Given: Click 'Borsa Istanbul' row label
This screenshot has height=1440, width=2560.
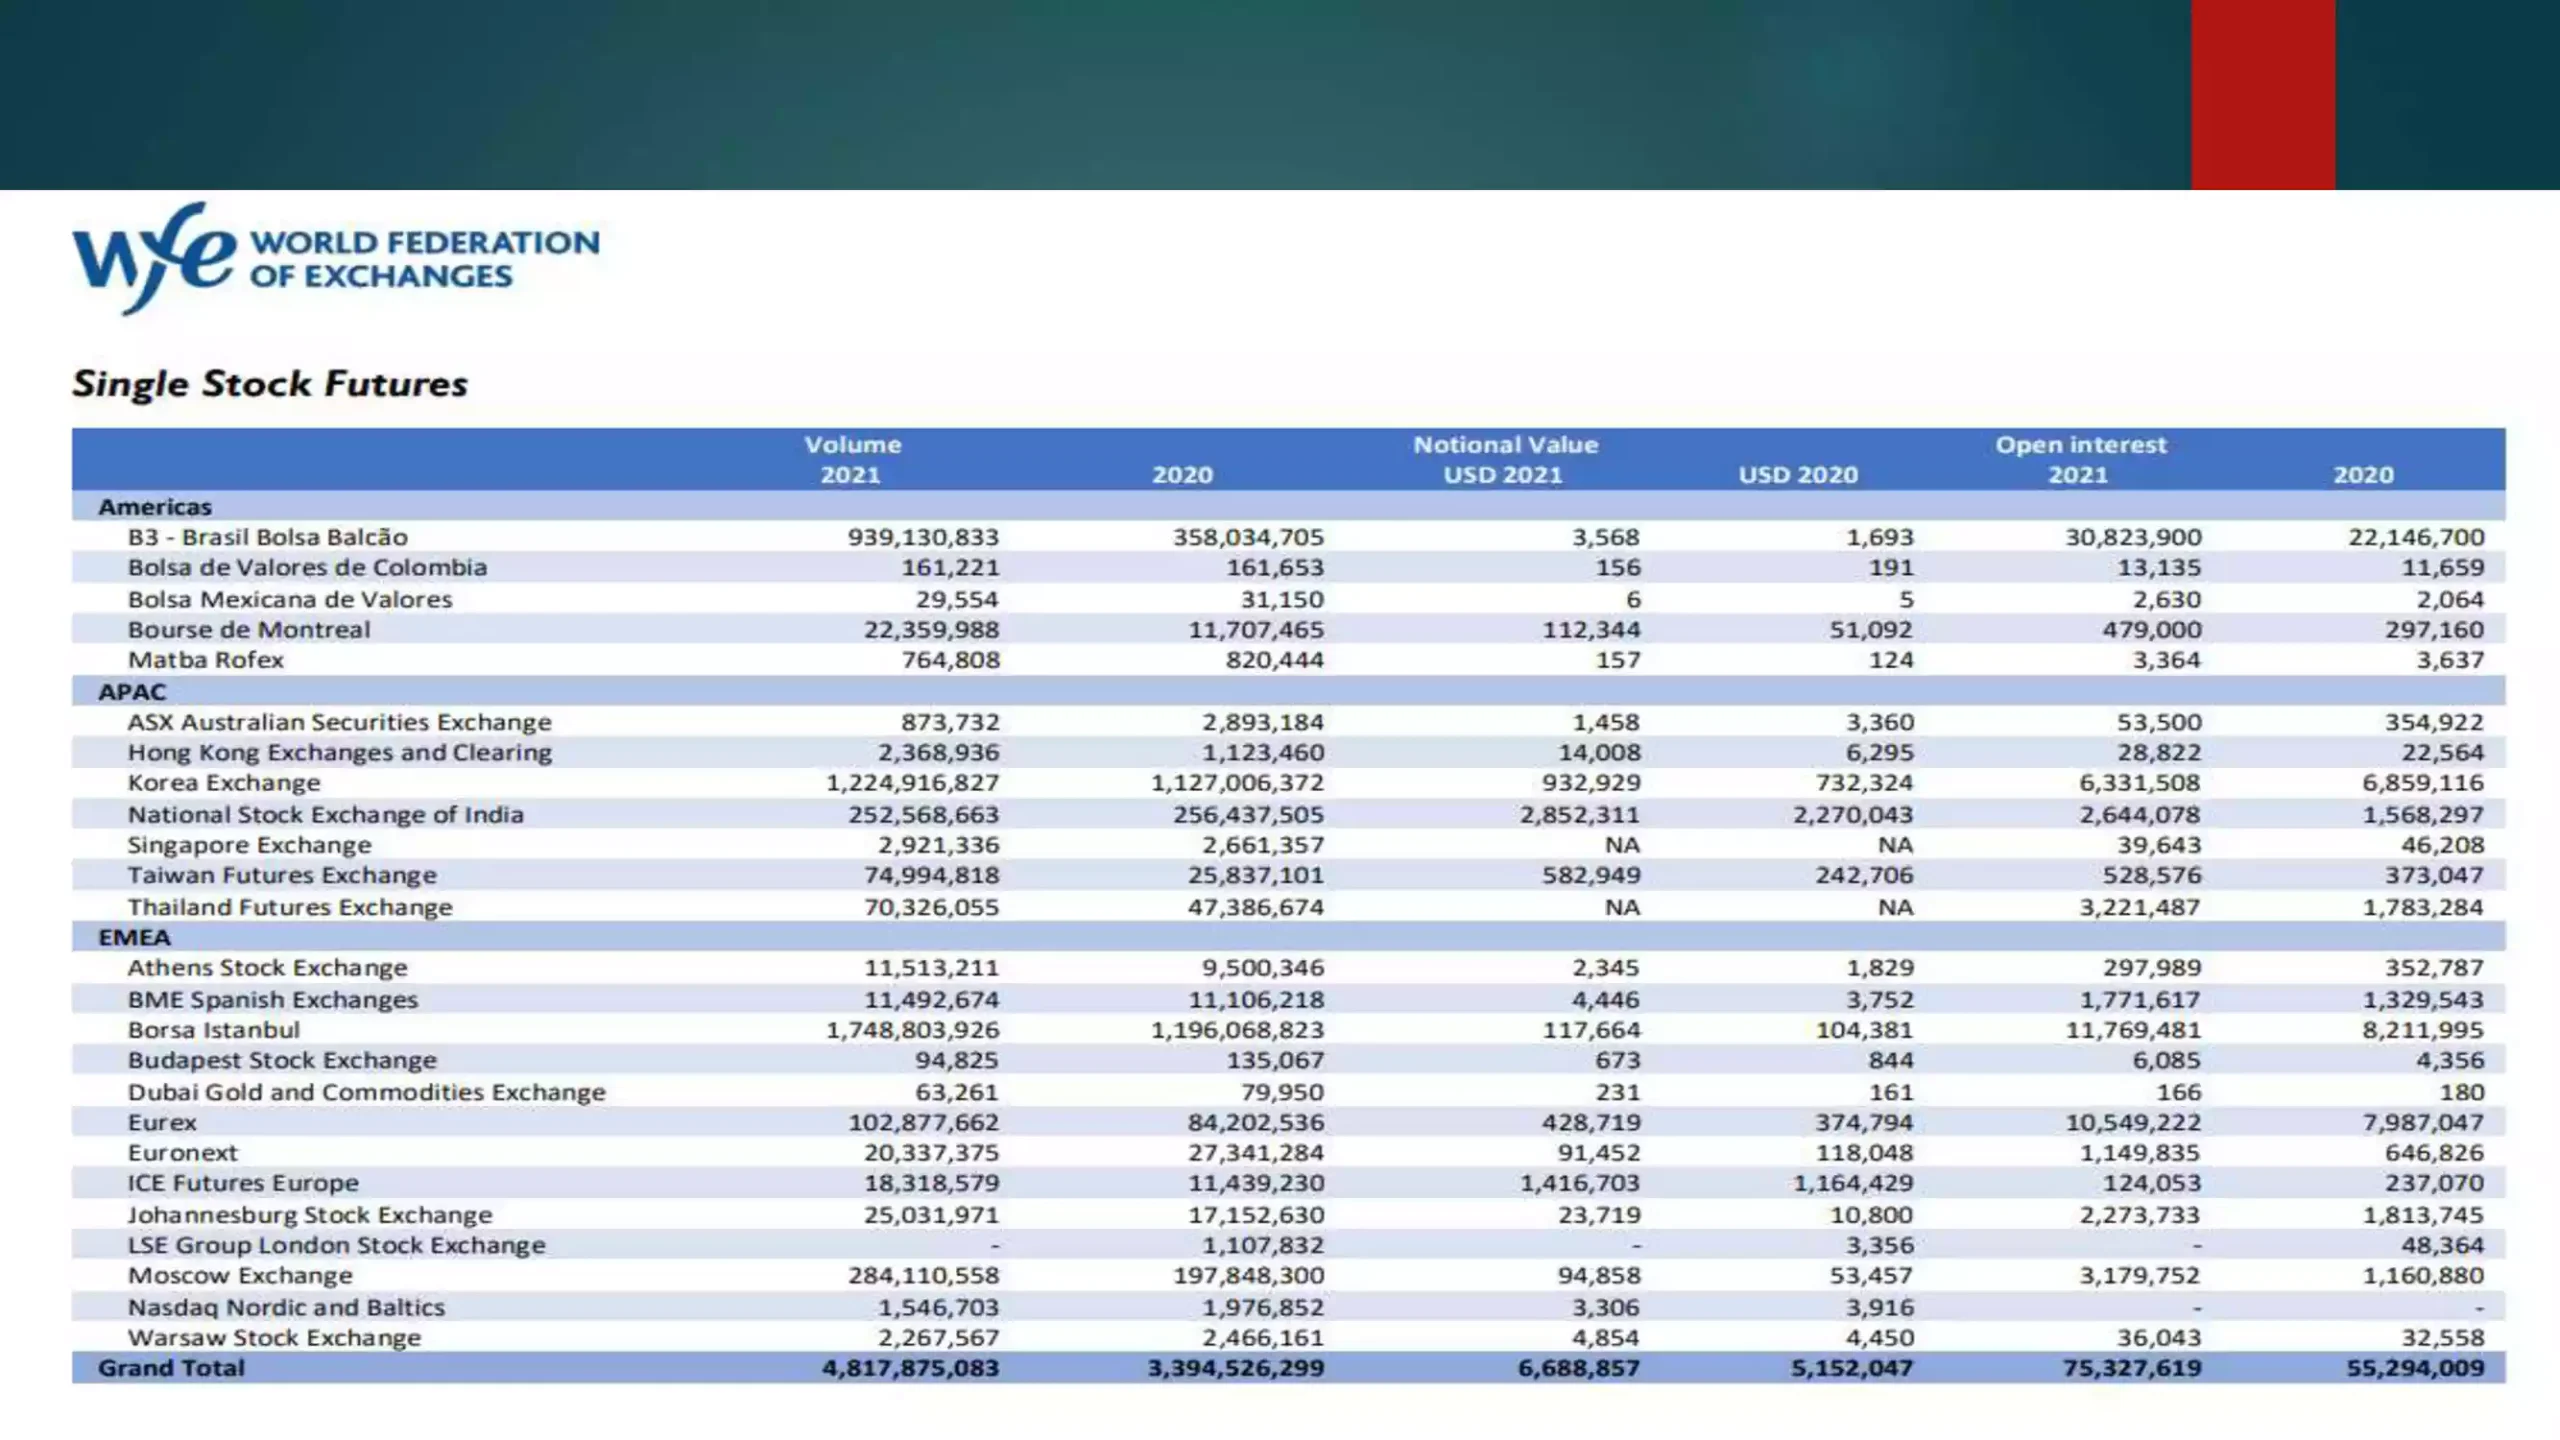Looking at the screenshot, I should 213,1030.
